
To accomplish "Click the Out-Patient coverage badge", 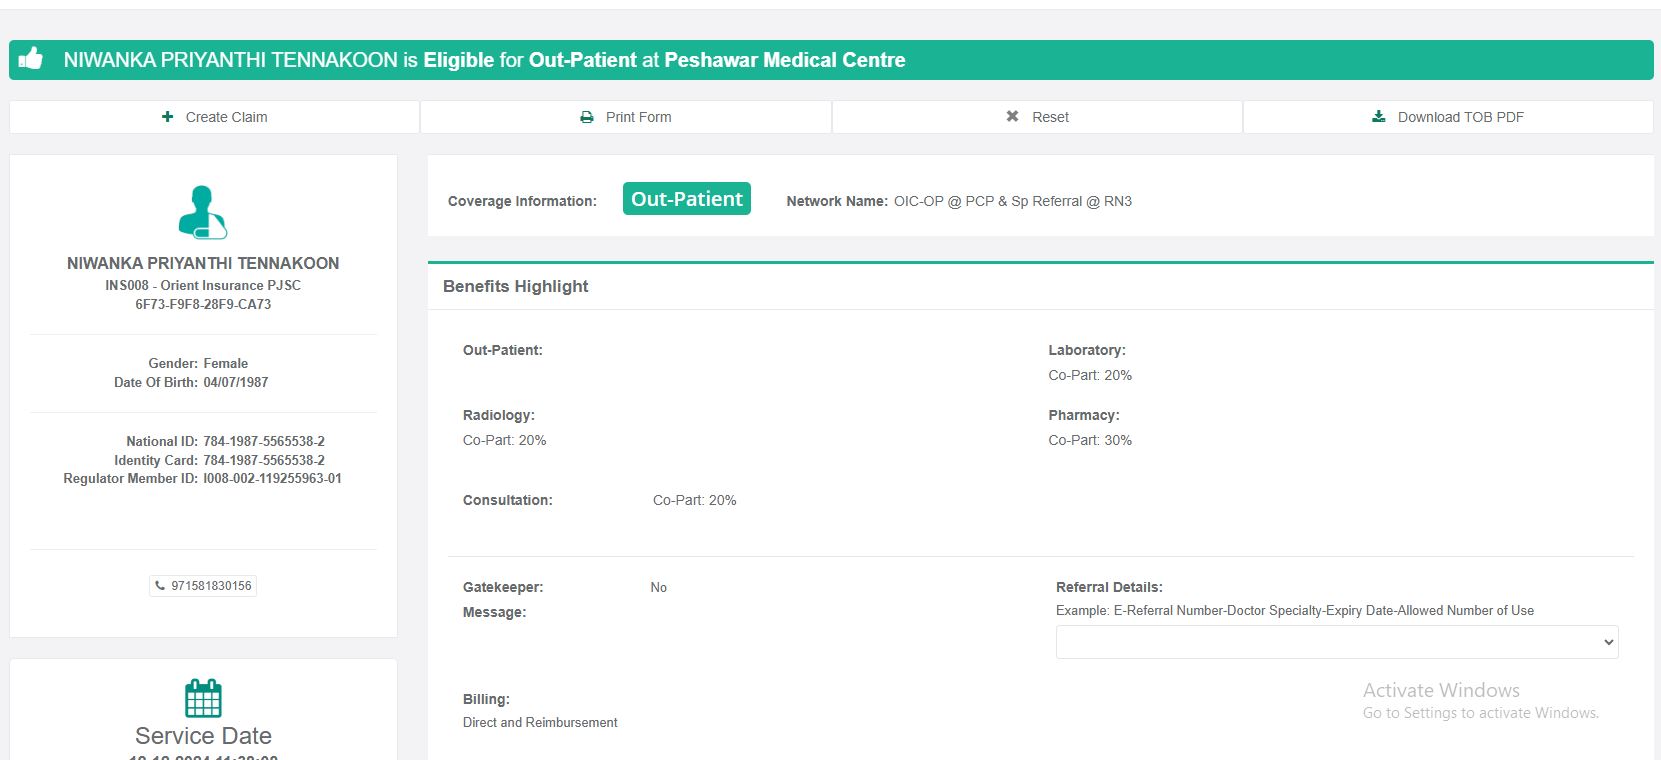I will click(x=686, y=199).
